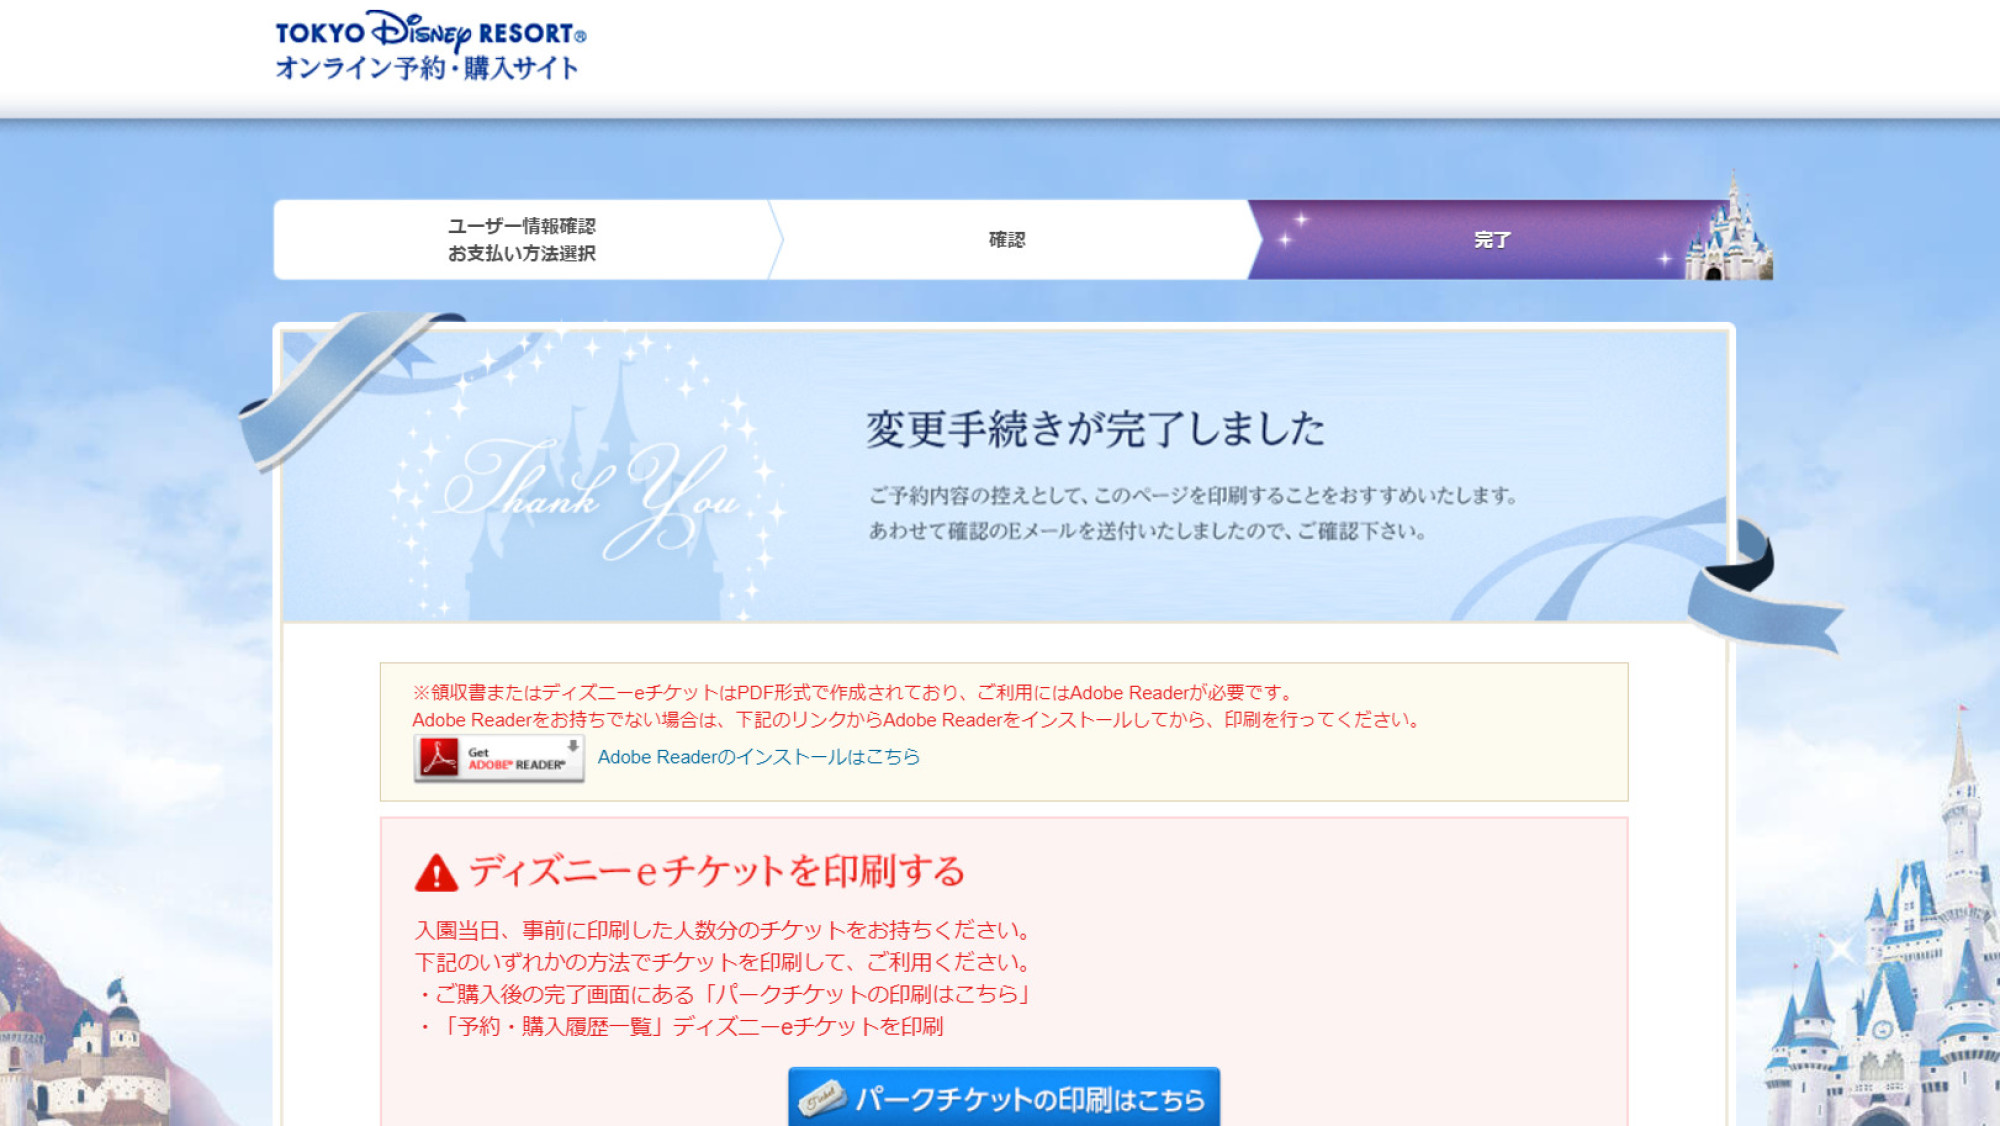Open the Adobe Readerのインストールはこちら link
Screen dimensions: 2000x1126
click(x=758, y=757)
